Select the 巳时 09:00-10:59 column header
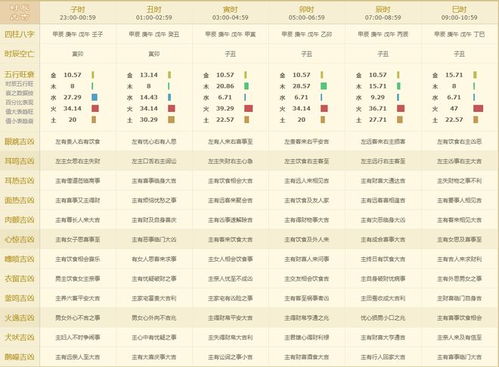 tap(459, 13)
